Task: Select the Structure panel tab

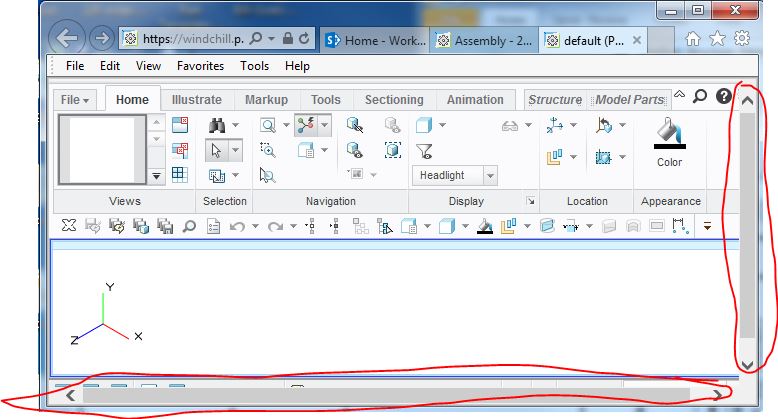Action: click(555, 100)
